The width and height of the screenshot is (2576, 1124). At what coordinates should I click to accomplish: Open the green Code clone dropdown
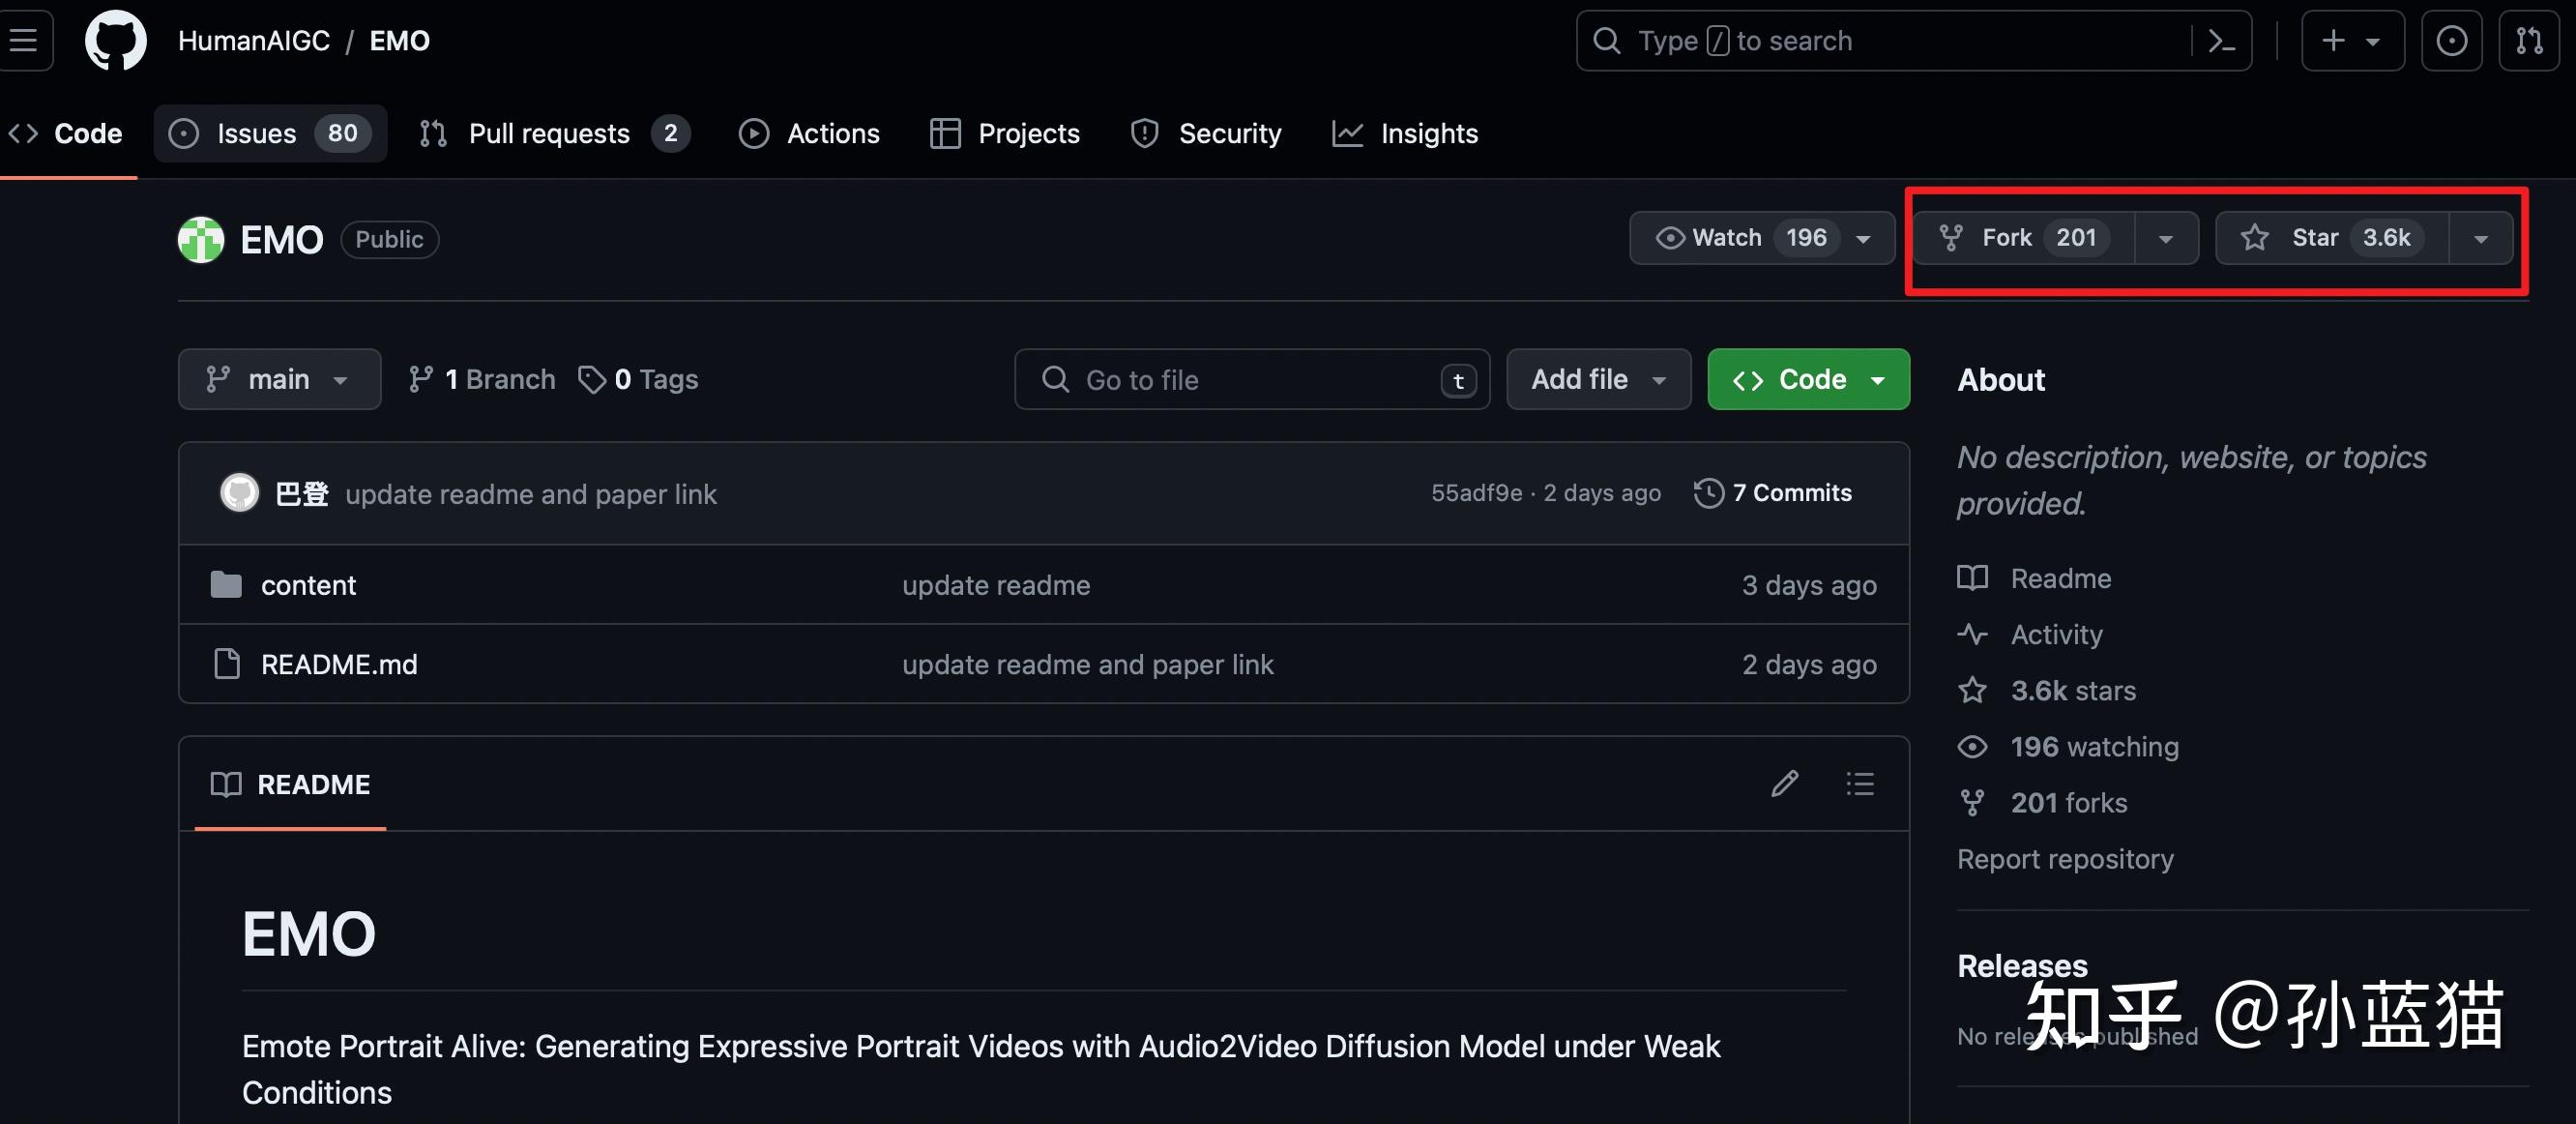(x=1809, y=380)
